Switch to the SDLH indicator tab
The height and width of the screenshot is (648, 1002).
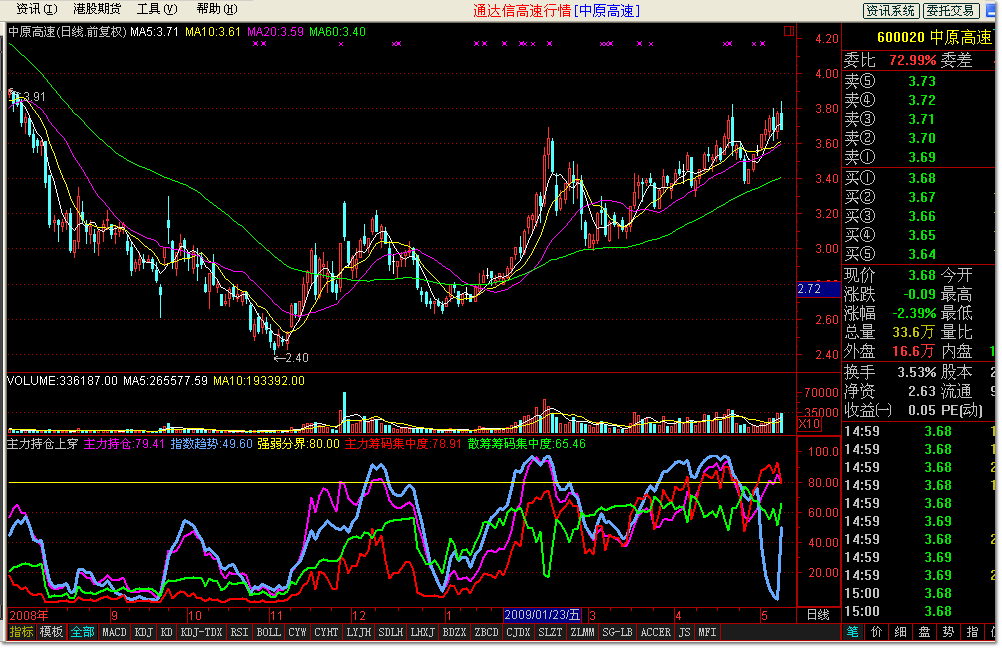click(x=391, y=632)
